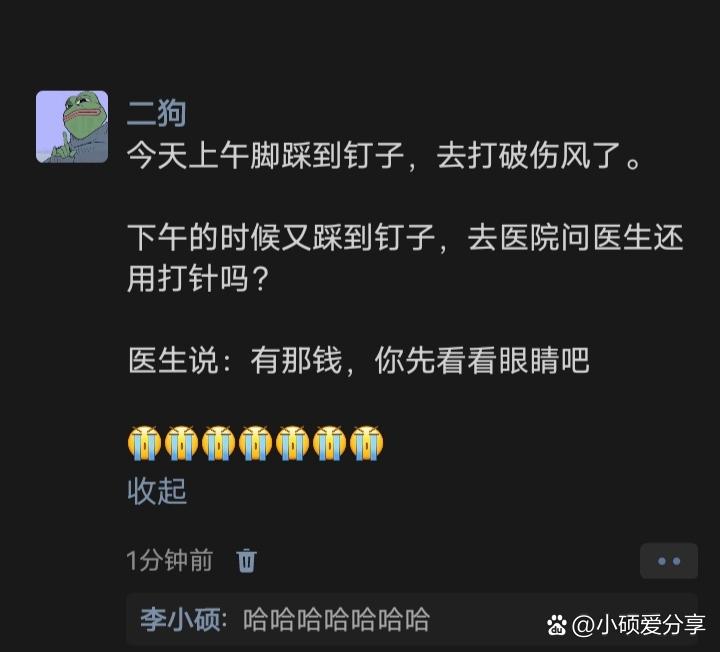720x652 pixels.
Task: Select the 哈哈哈哈哈哈哈 comment text
Action: 336,619
